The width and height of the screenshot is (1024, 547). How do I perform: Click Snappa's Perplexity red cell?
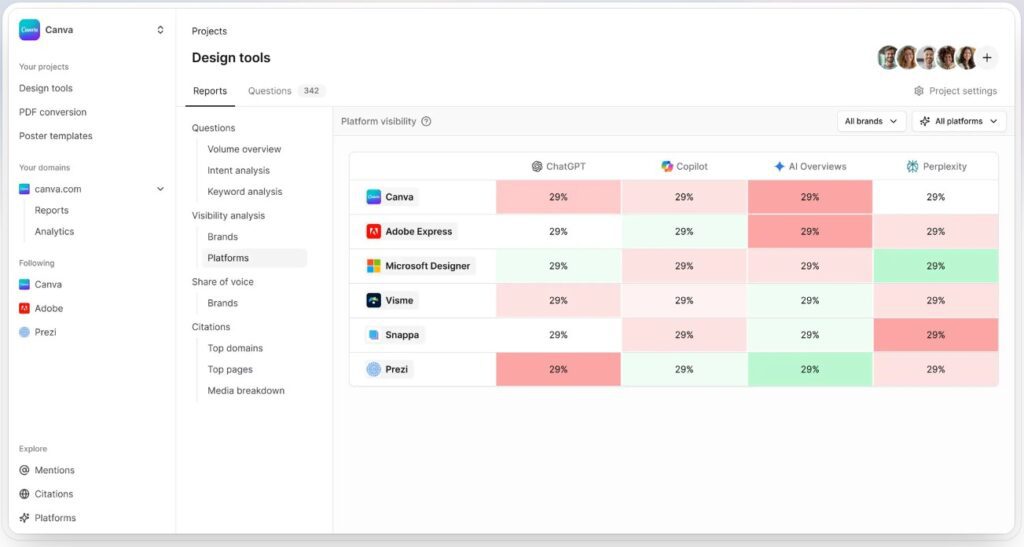tap(935, 335)
